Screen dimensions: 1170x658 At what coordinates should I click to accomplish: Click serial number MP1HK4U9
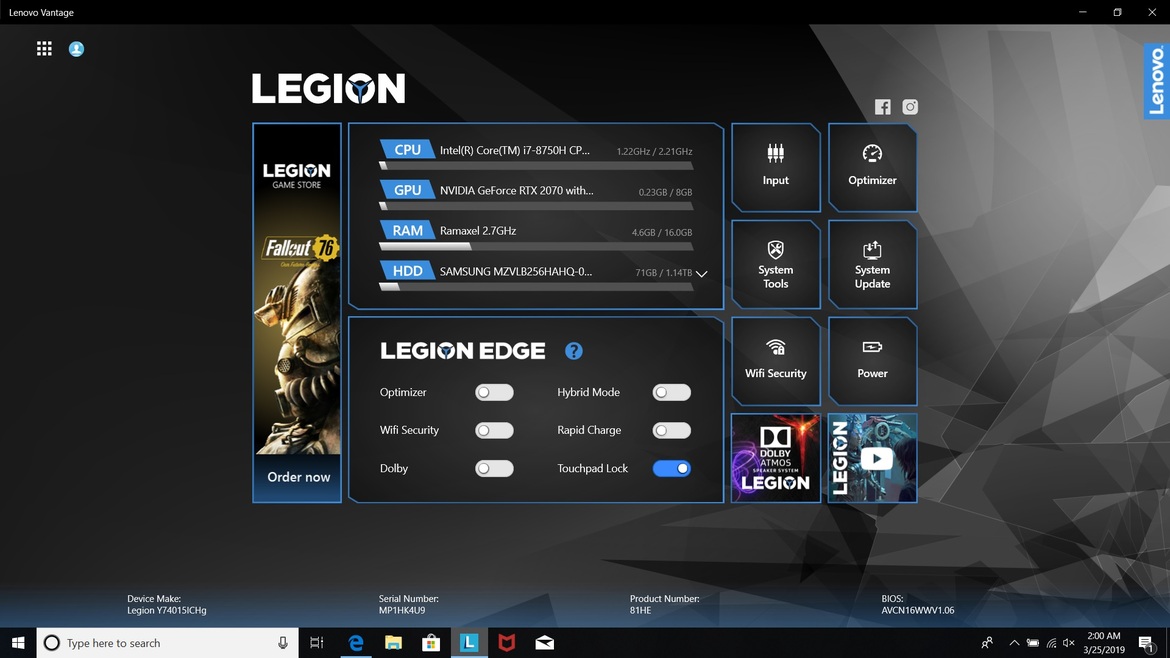pyautogui.click(x=401, y=610)
